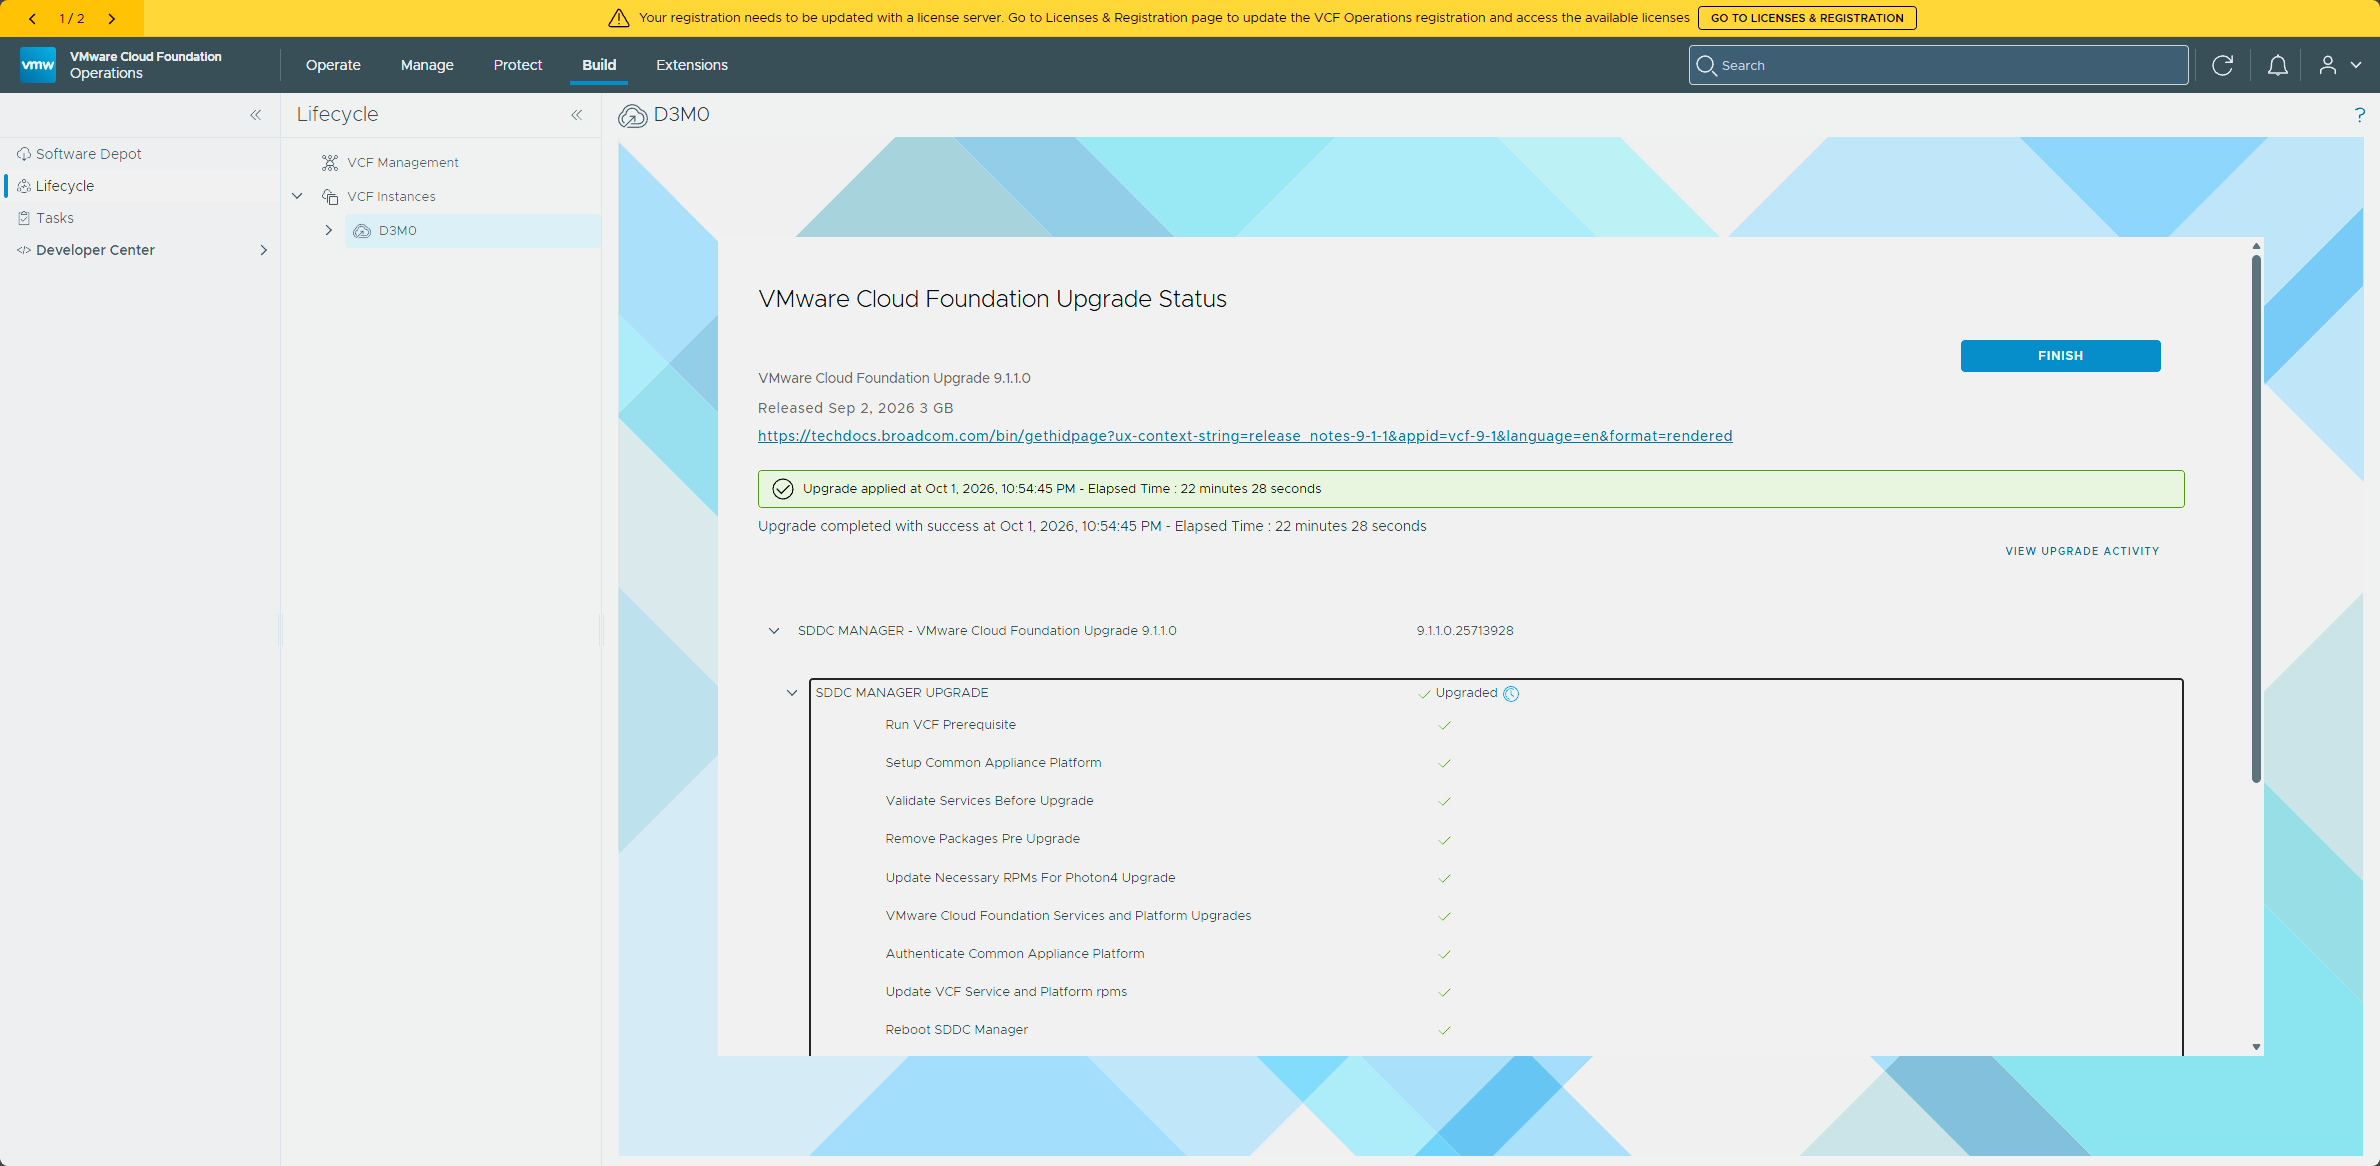Click the Tasks clipboard icon
The image size is (2380, 1166).
click(x=24, y=218)
